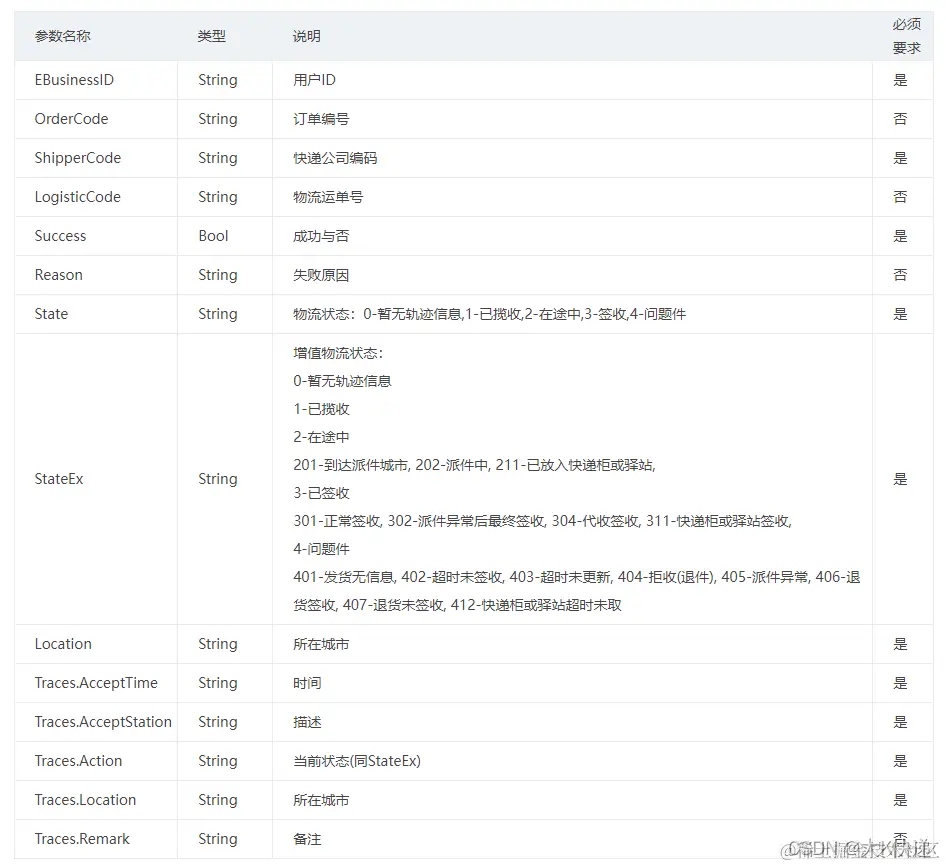Select the 类型 column header
This screenshot has width=946, height=867.
click(212, 36)
